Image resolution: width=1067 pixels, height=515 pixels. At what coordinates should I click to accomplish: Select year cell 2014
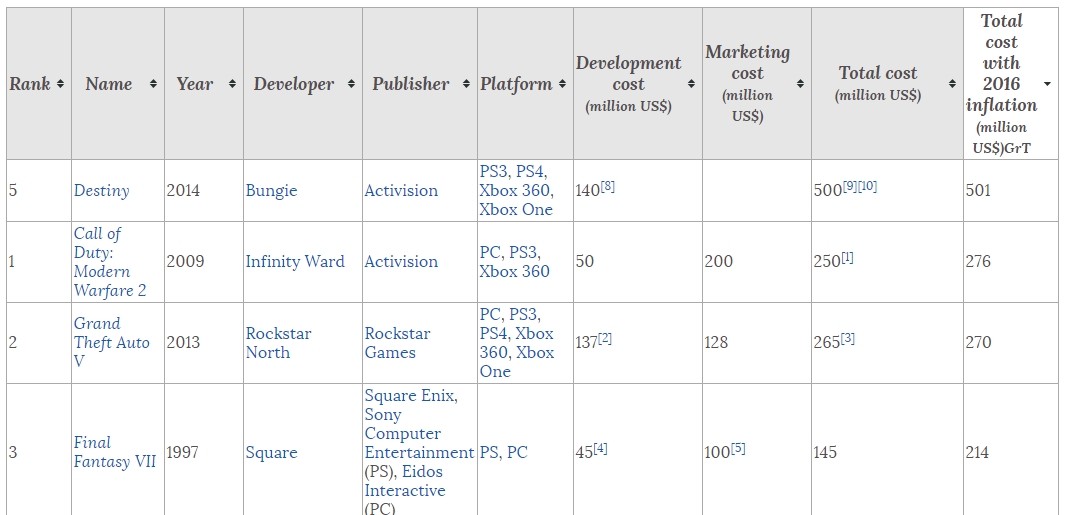(x=183, y=190)
